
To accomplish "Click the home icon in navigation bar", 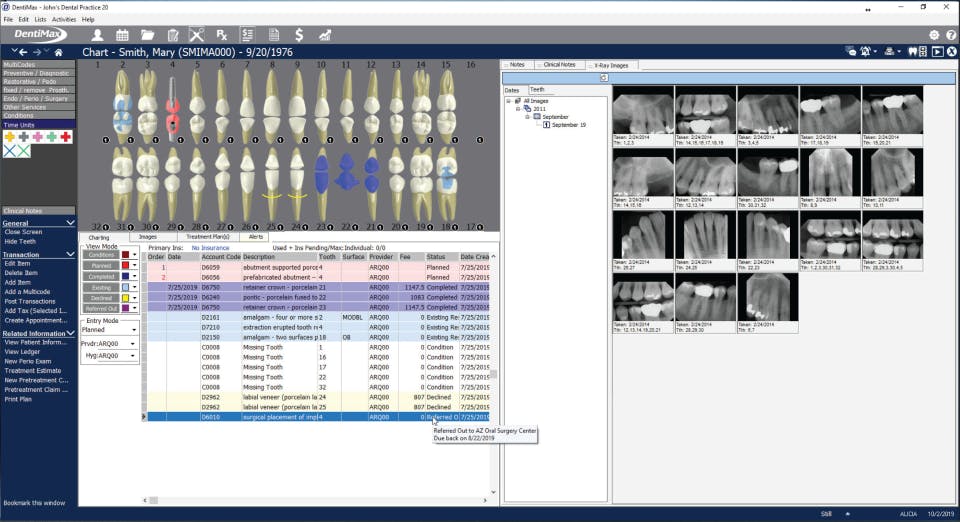I will (59, 52).
